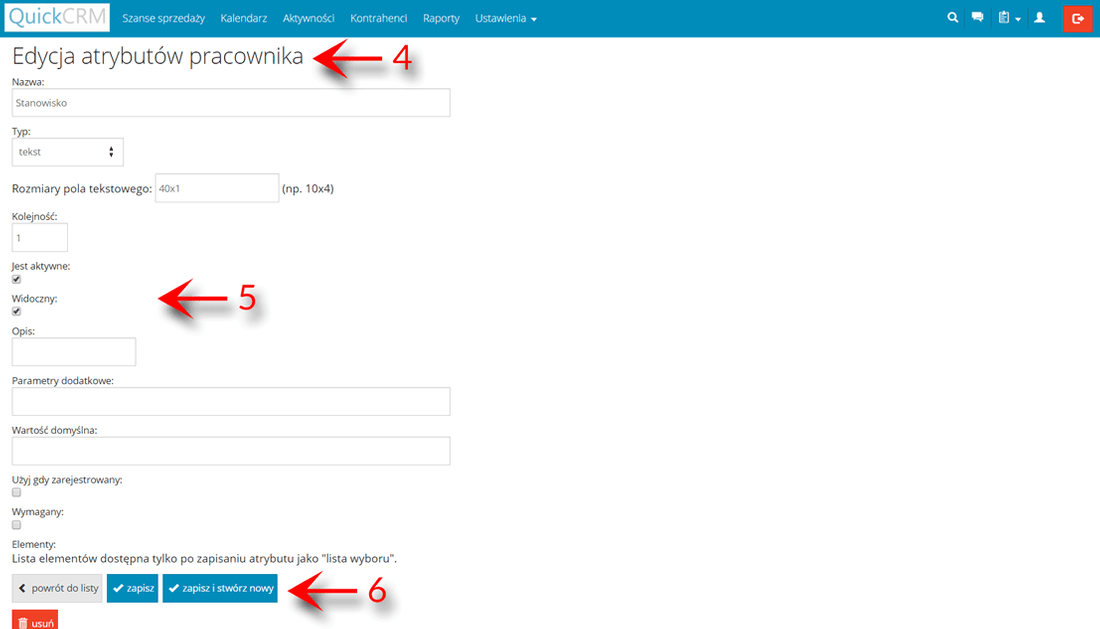The height and width of the screenshot is (629, 1100).
Task: Click zapisz i stwórz nowy button
Action: coord(220,588)
